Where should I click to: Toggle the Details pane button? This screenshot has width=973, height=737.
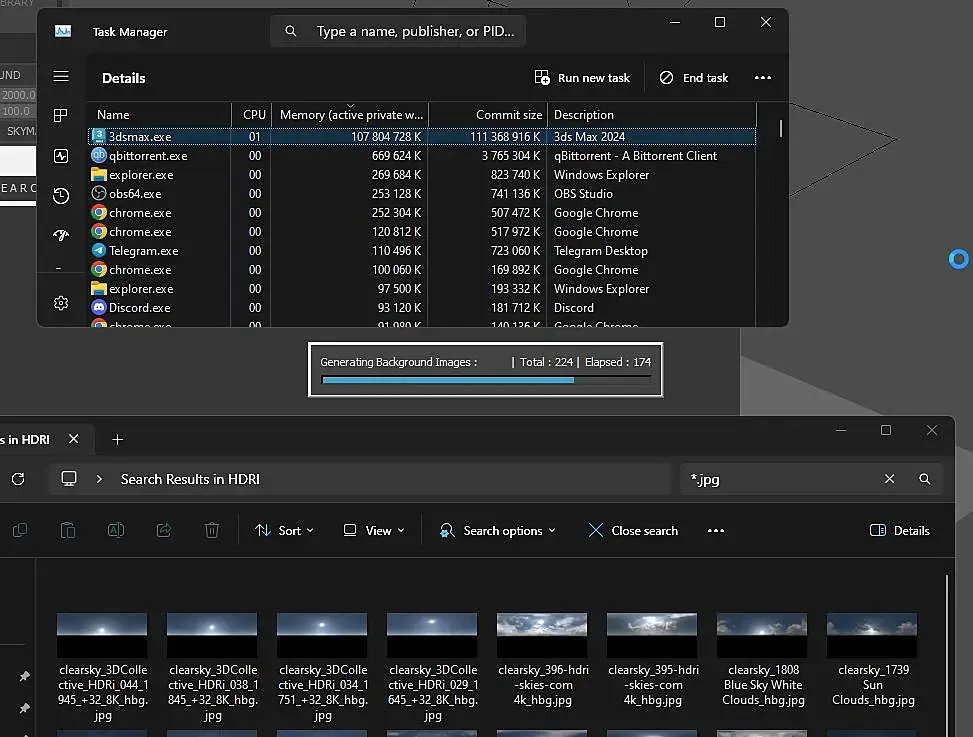click(x=900, y=530)
